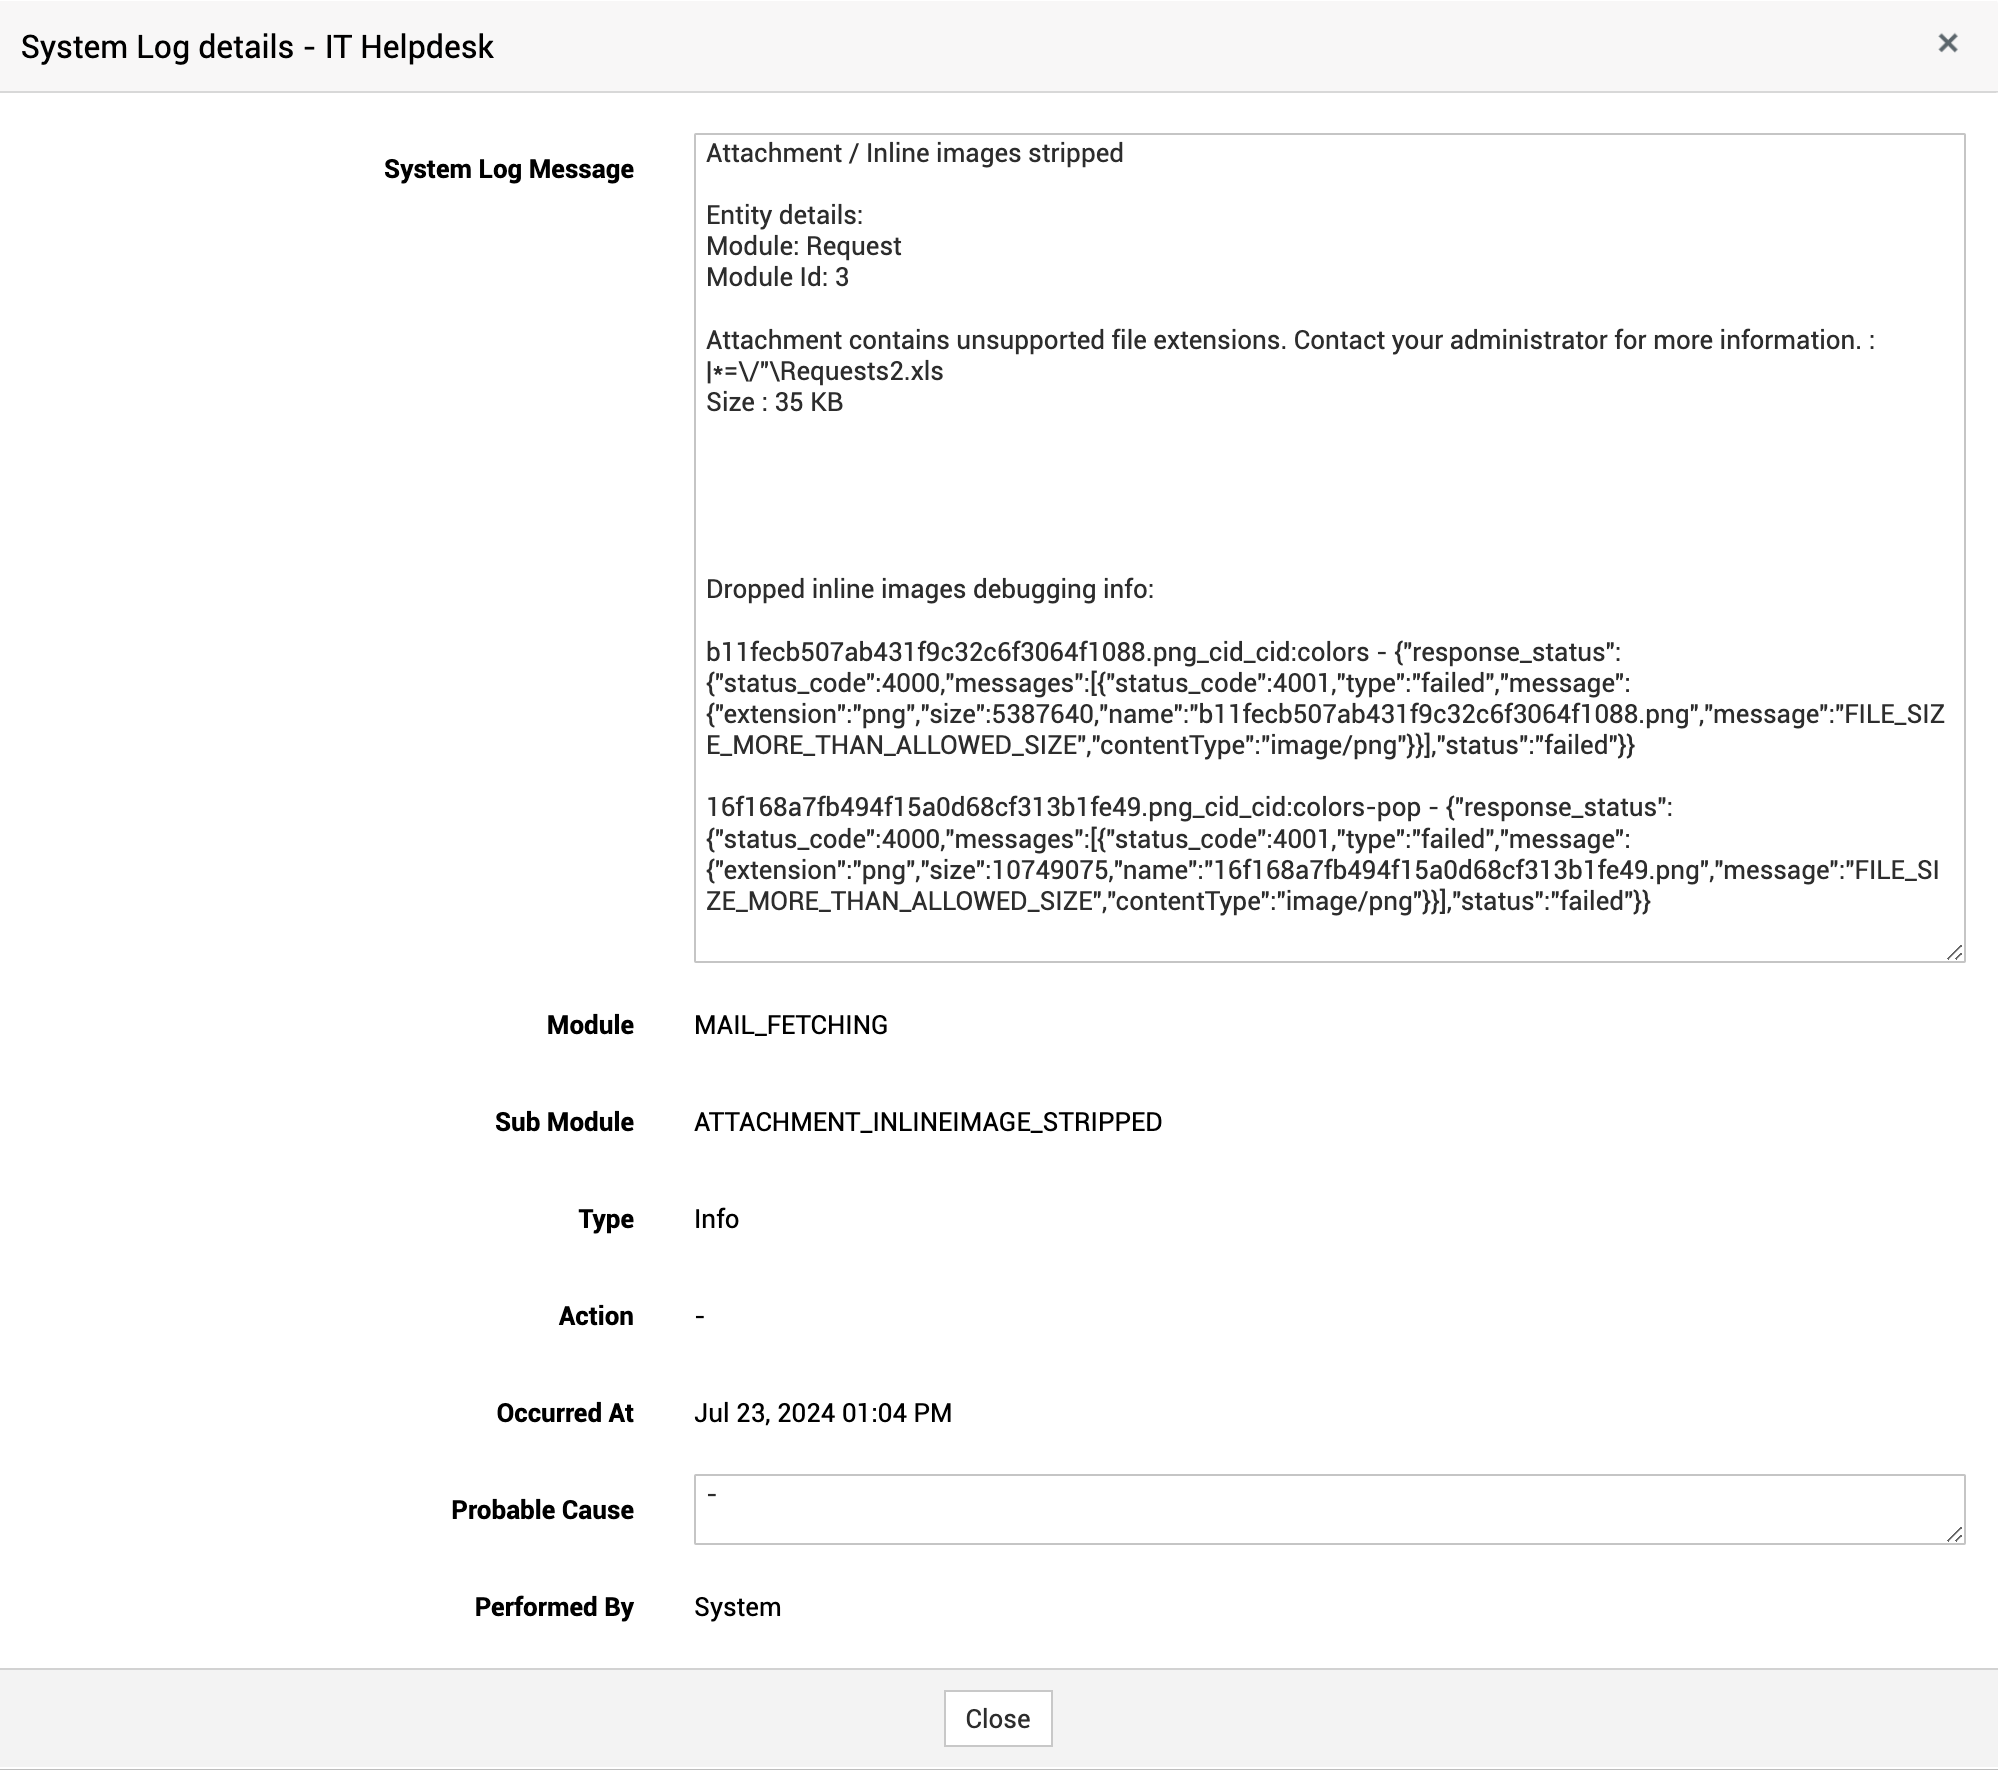Image resolution: width=1998 pixels, height=1770 pixels.
Task: Click the System Log Message label
Action: click(x=508, y=169)
